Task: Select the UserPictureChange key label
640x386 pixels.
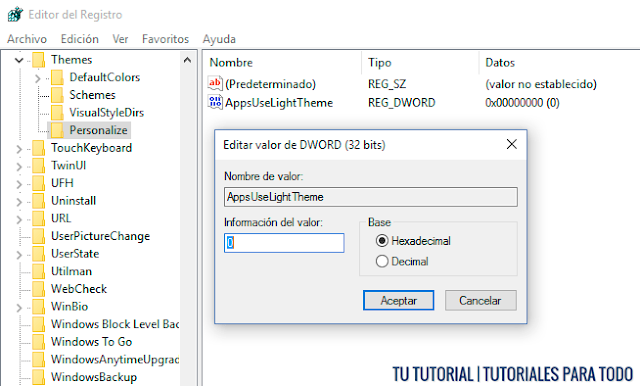Action: click(x=100, y=236)
